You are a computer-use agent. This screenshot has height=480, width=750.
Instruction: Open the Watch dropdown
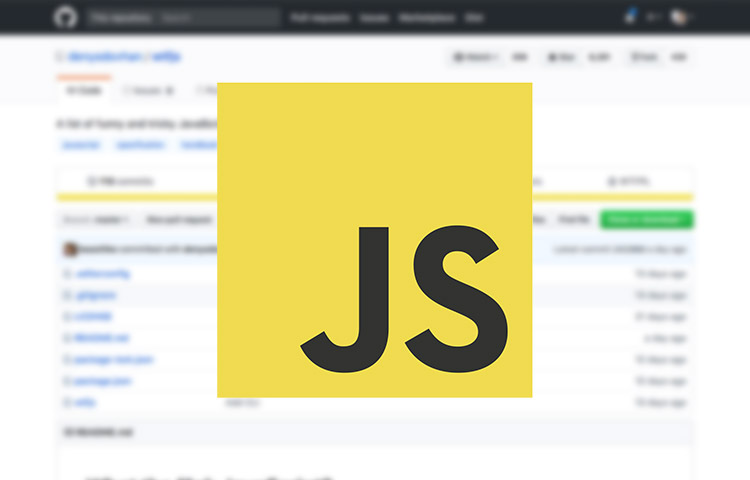pyautogui.click(x=475, y=58)
